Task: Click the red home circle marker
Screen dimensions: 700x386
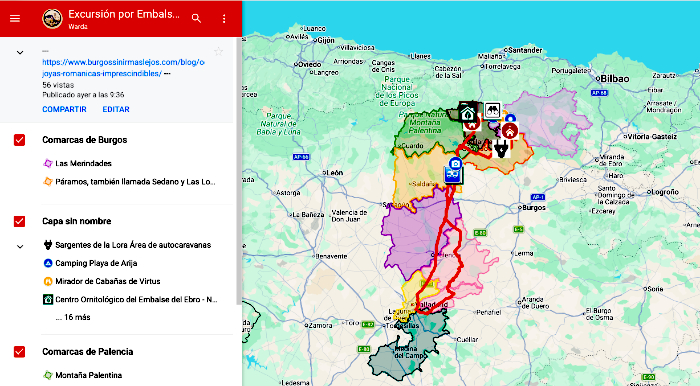Action: [x=509, y=131]
